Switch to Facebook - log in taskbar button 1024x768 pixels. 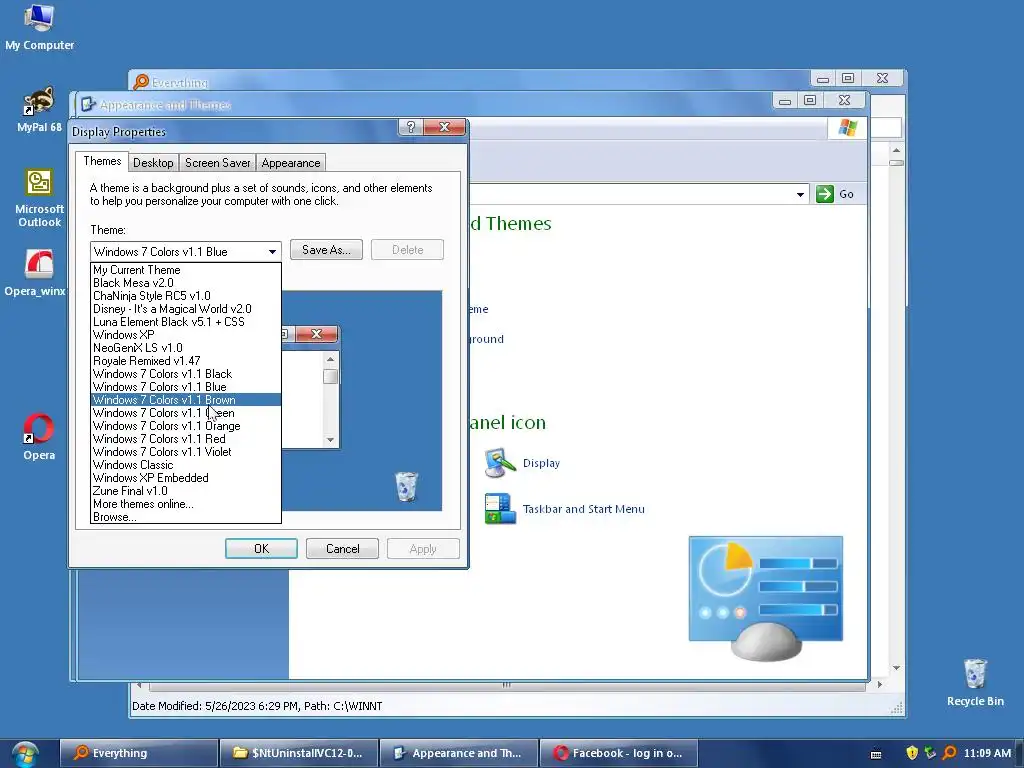pos(618,753)
